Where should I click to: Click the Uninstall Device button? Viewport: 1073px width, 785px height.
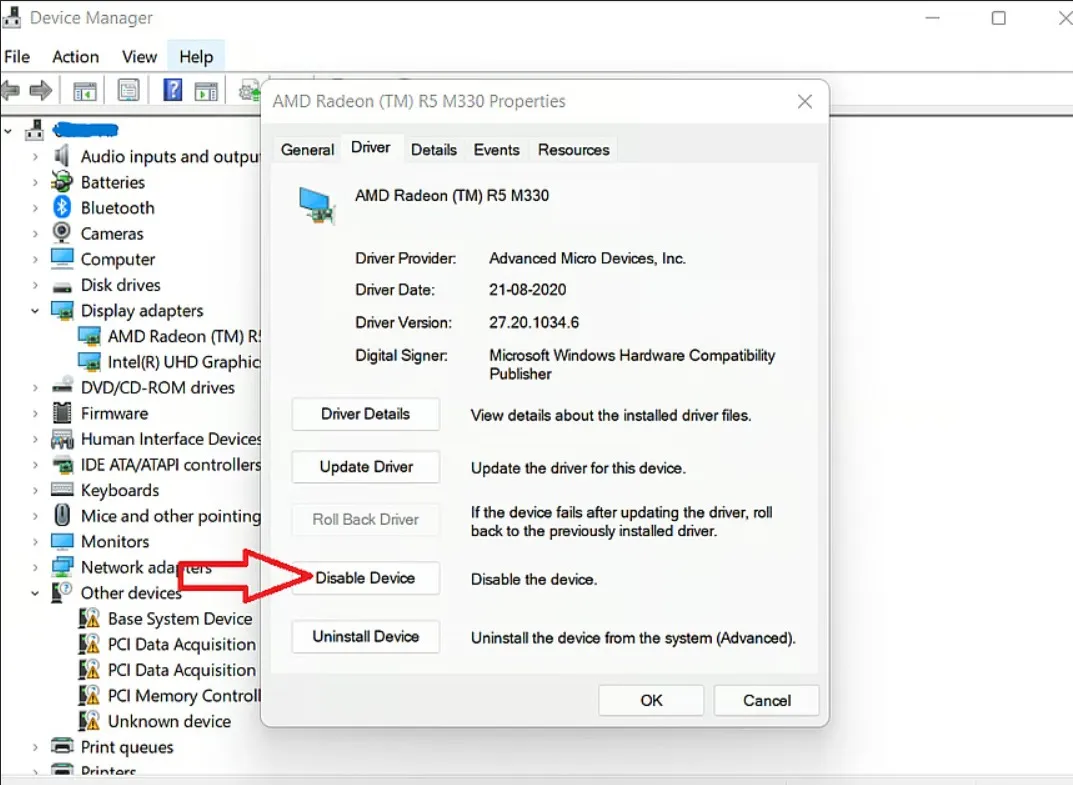(365, 637)
